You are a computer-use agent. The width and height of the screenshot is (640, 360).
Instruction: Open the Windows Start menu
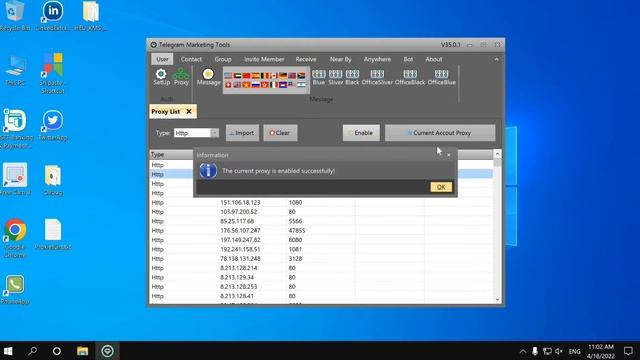(x=8, y=351)
